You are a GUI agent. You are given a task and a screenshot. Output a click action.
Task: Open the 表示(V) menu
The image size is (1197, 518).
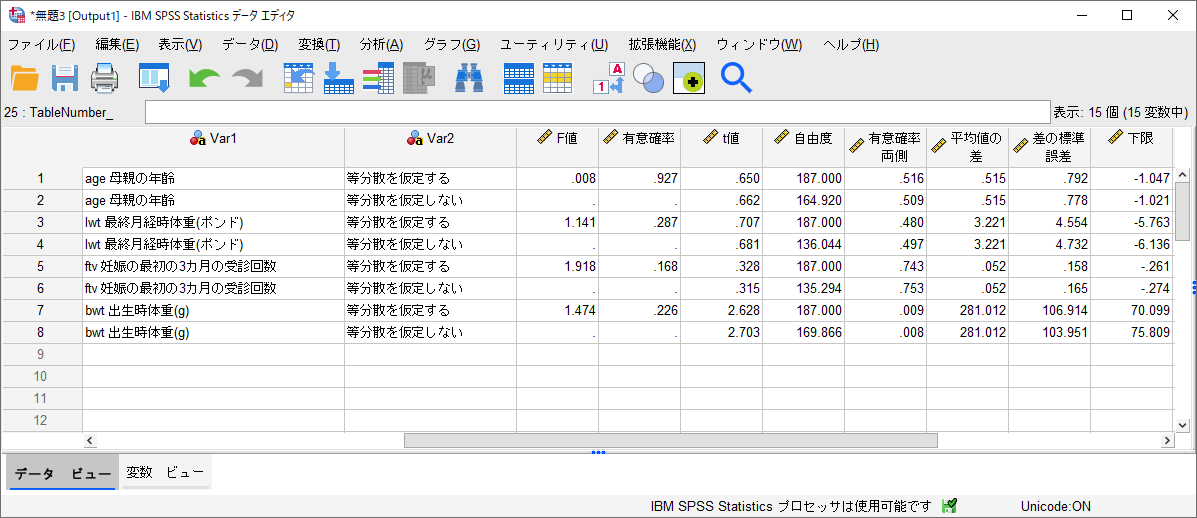[x=180, y=45]
